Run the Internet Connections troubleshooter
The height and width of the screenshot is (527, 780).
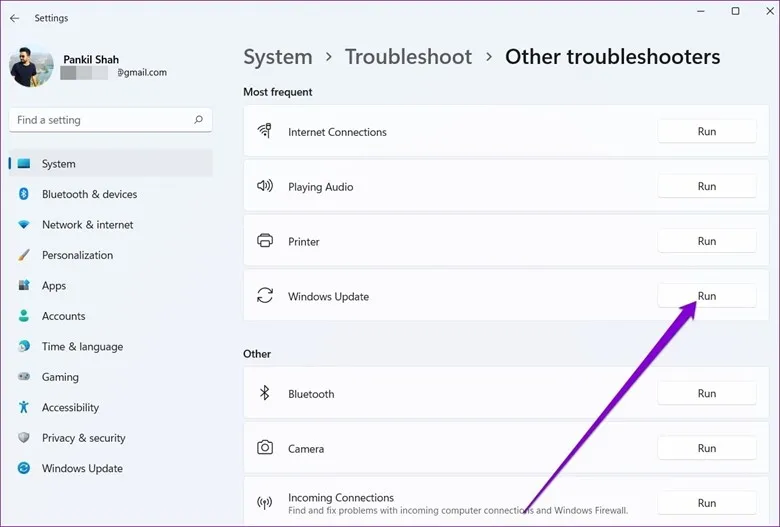pyautogui.click(x=706, y=131)
